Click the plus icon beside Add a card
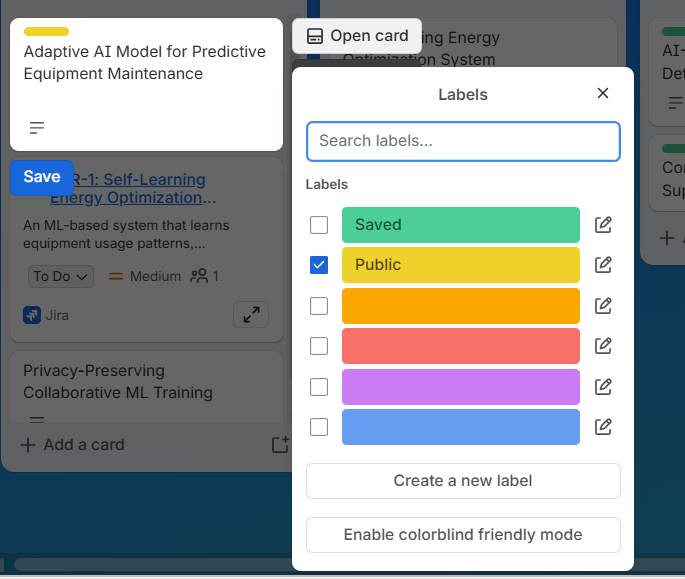Image resolution: width=685 pixels, height=579 pixels. tap(28, 445)
